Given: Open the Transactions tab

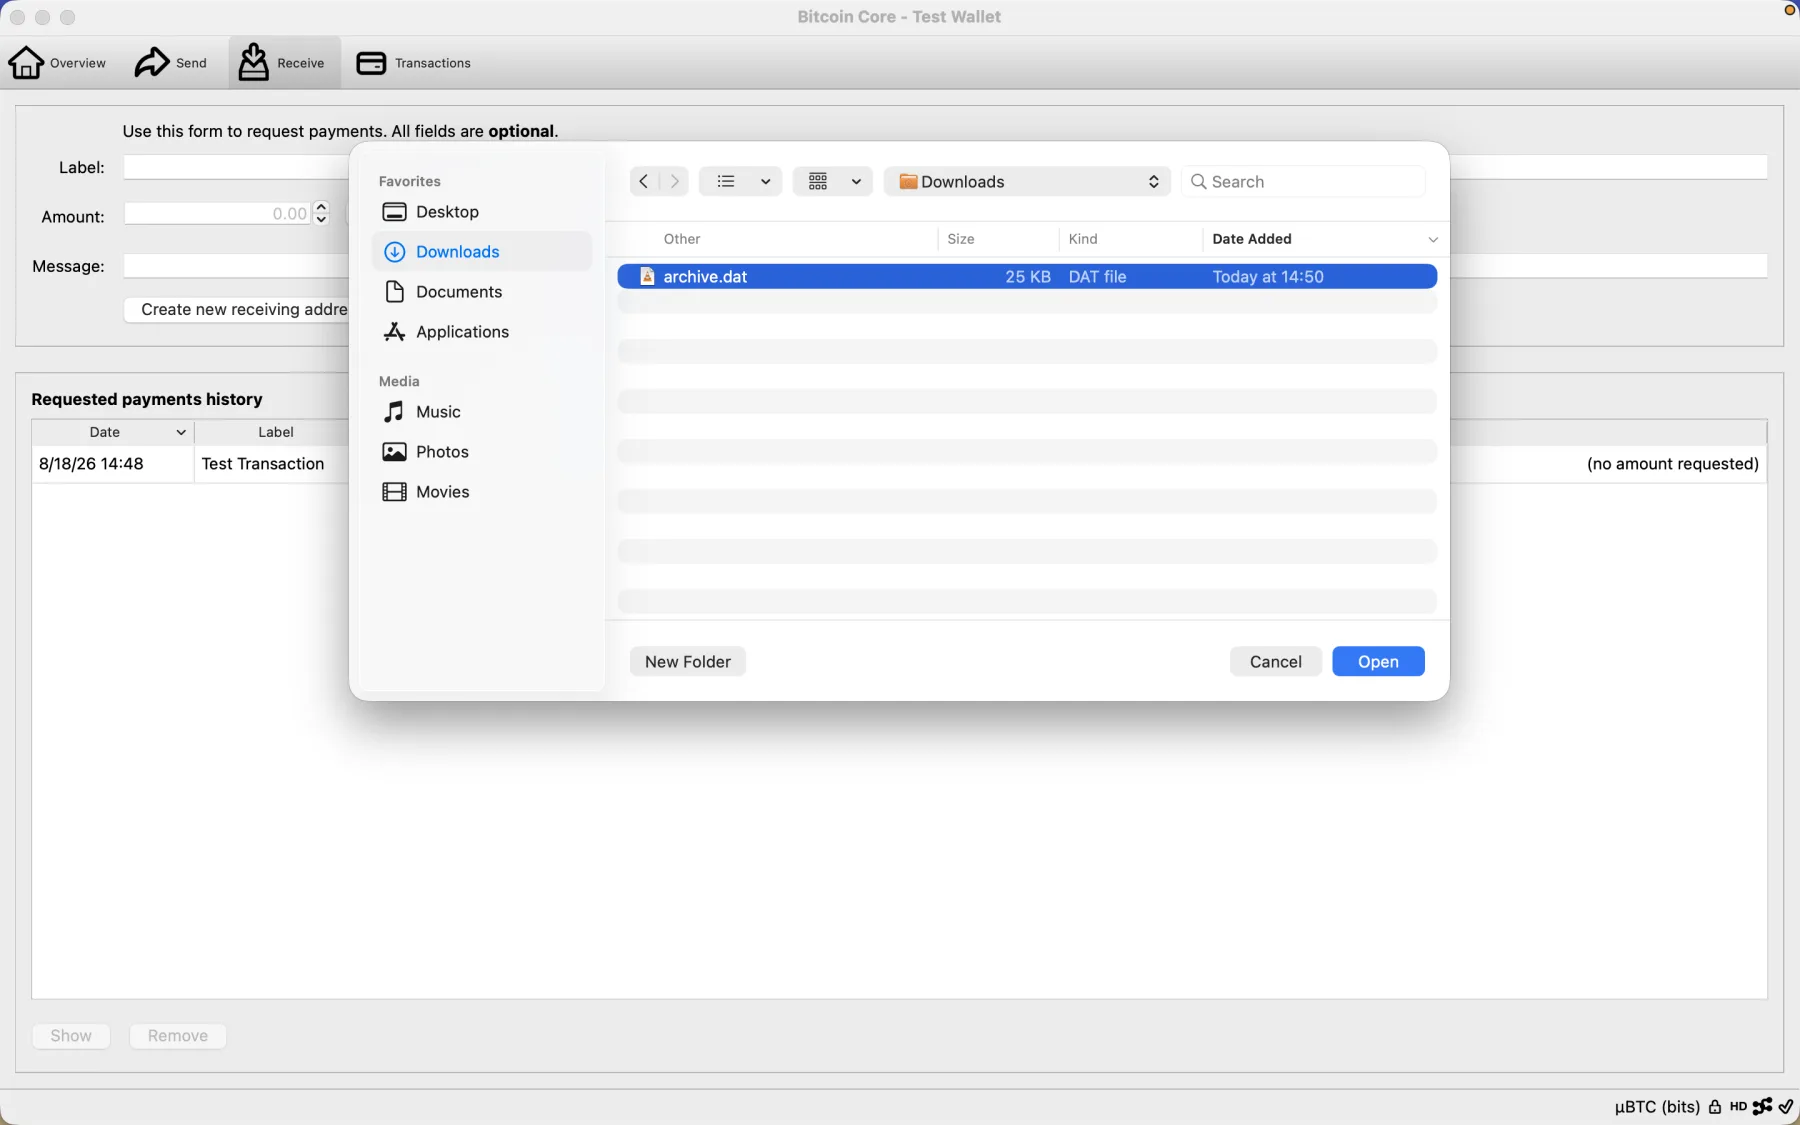Looking at the screenshot, I should click(x=413, y=63).
